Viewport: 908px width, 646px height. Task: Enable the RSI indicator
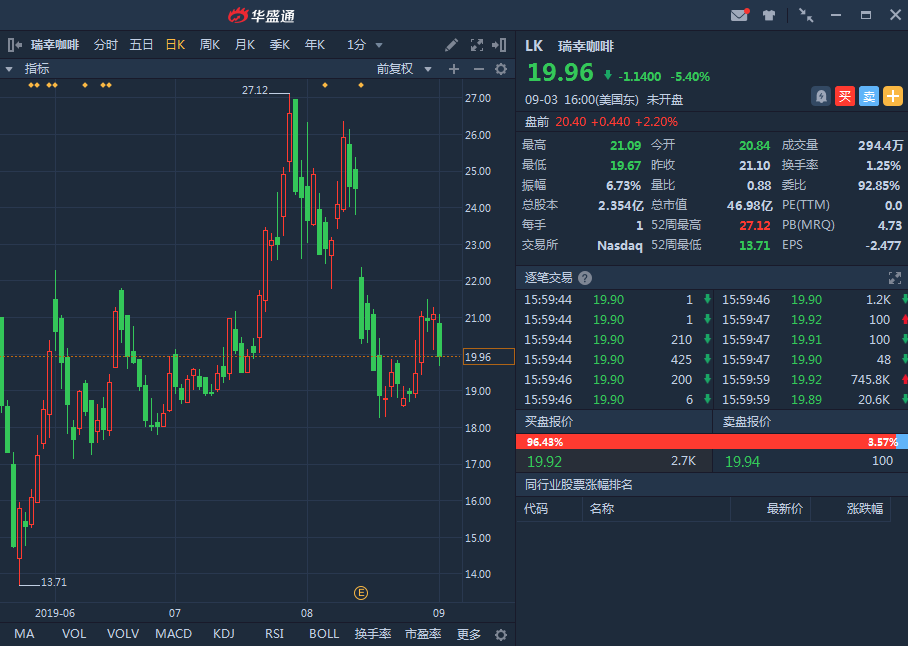pos(274,634)
